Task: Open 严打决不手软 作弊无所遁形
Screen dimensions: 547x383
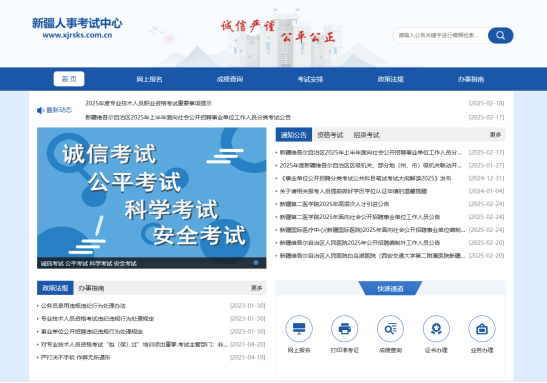Action: click(75, 358)
